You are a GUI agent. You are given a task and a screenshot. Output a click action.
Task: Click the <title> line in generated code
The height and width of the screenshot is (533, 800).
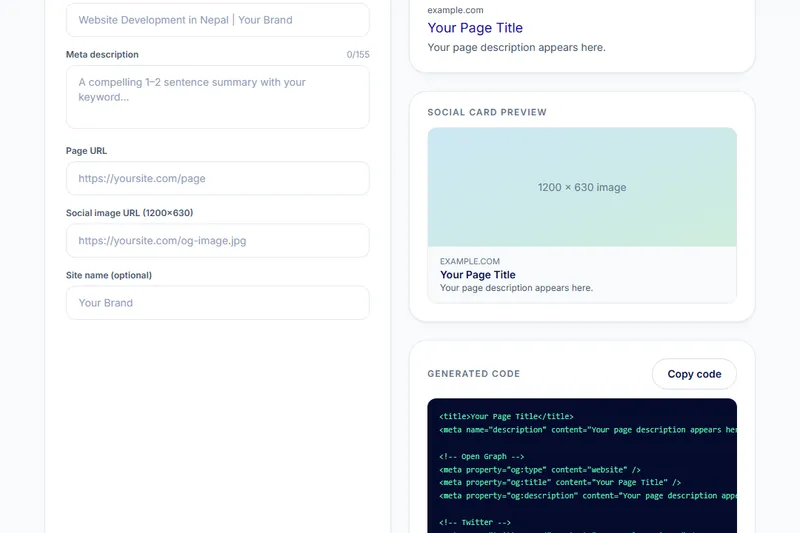coord(506,416)
